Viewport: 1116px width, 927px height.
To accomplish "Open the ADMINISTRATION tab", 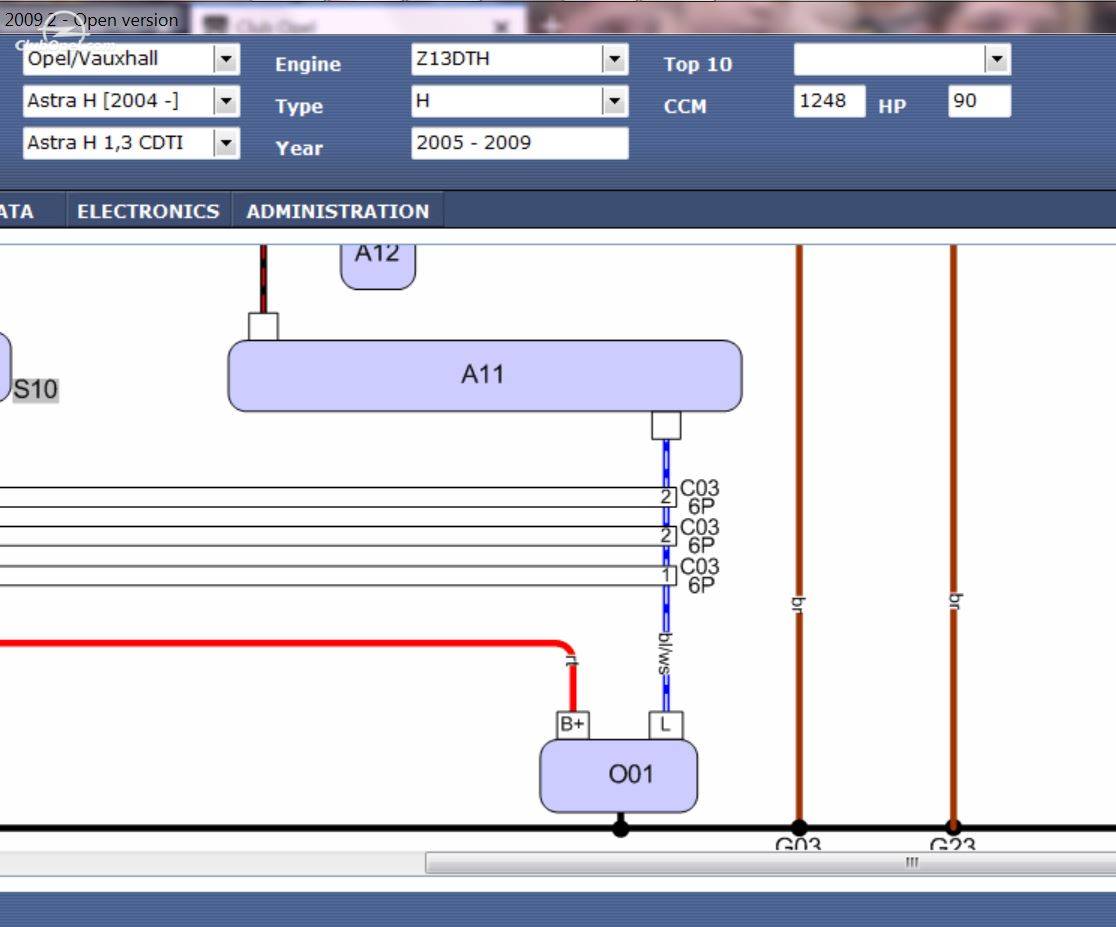I will (x=338, y=211).
